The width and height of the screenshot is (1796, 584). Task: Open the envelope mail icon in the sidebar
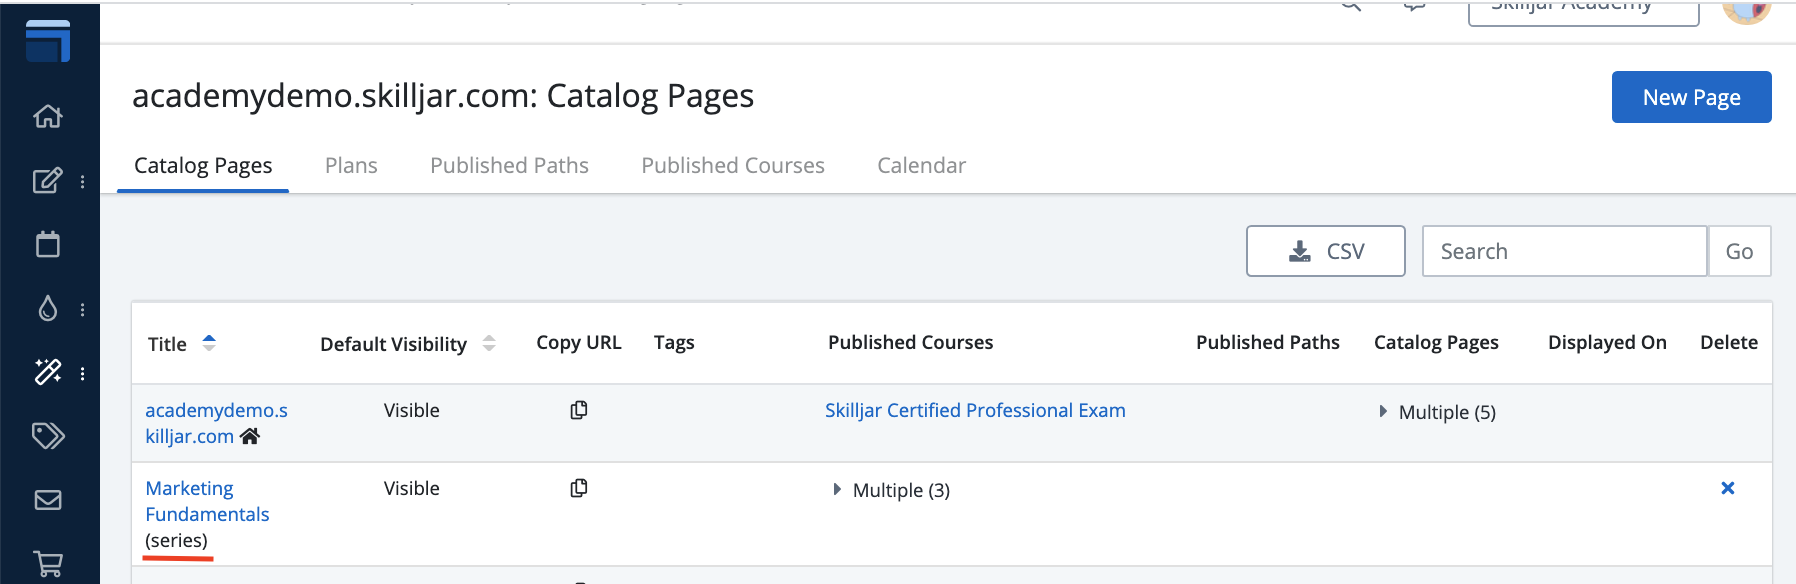pos(48,500)
